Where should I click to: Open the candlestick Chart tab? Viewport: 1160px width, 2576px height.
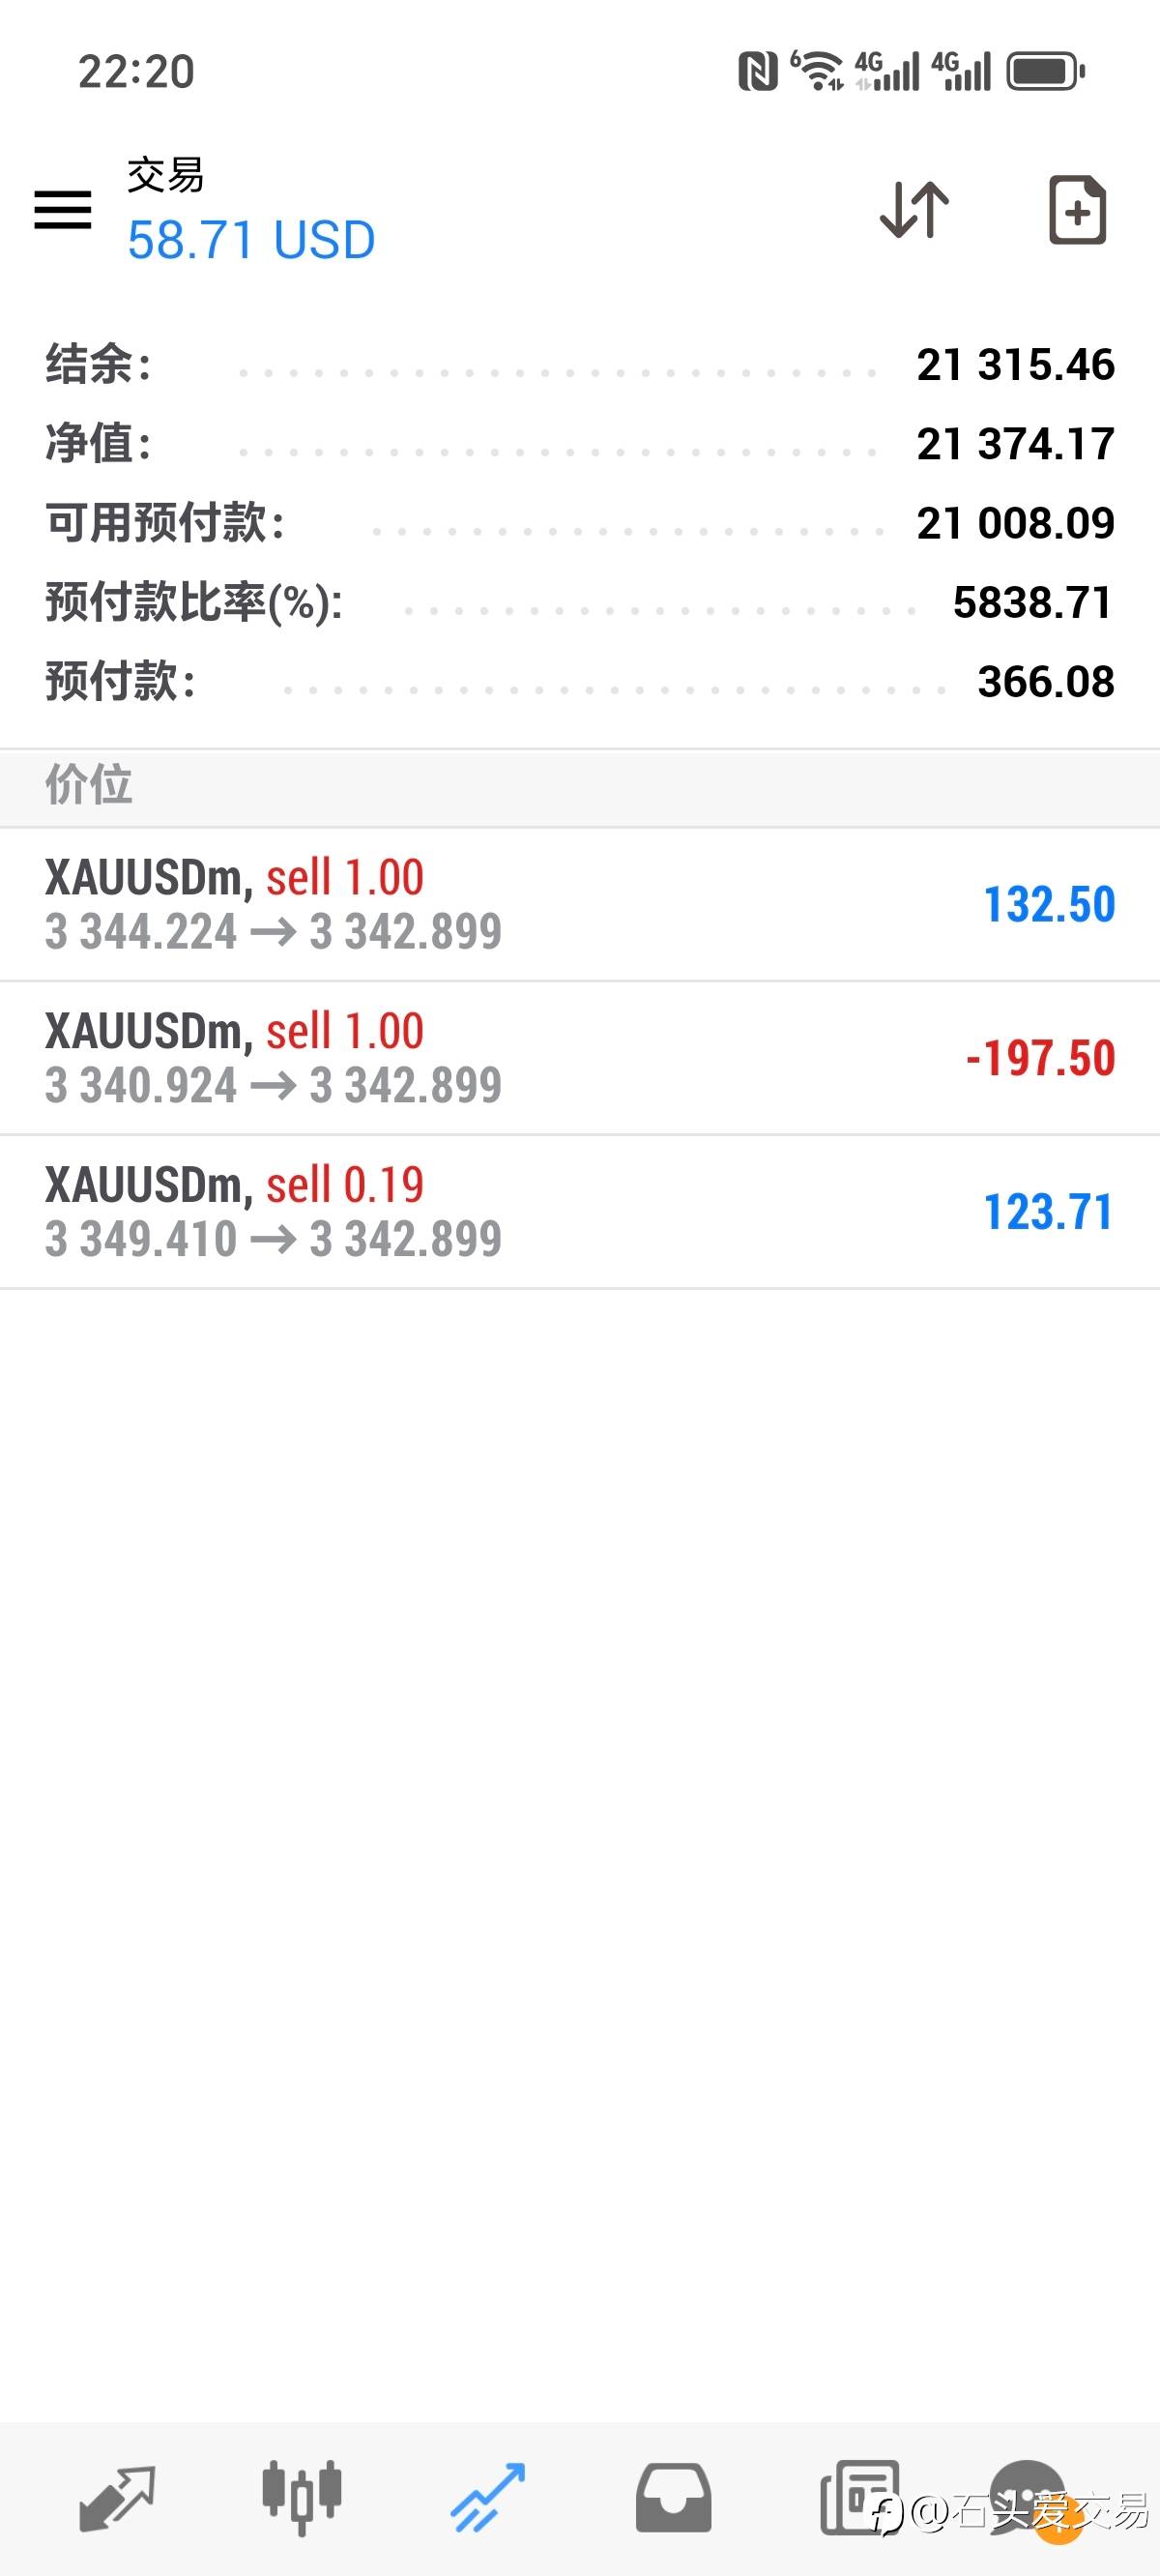[x=302, y=2498]
